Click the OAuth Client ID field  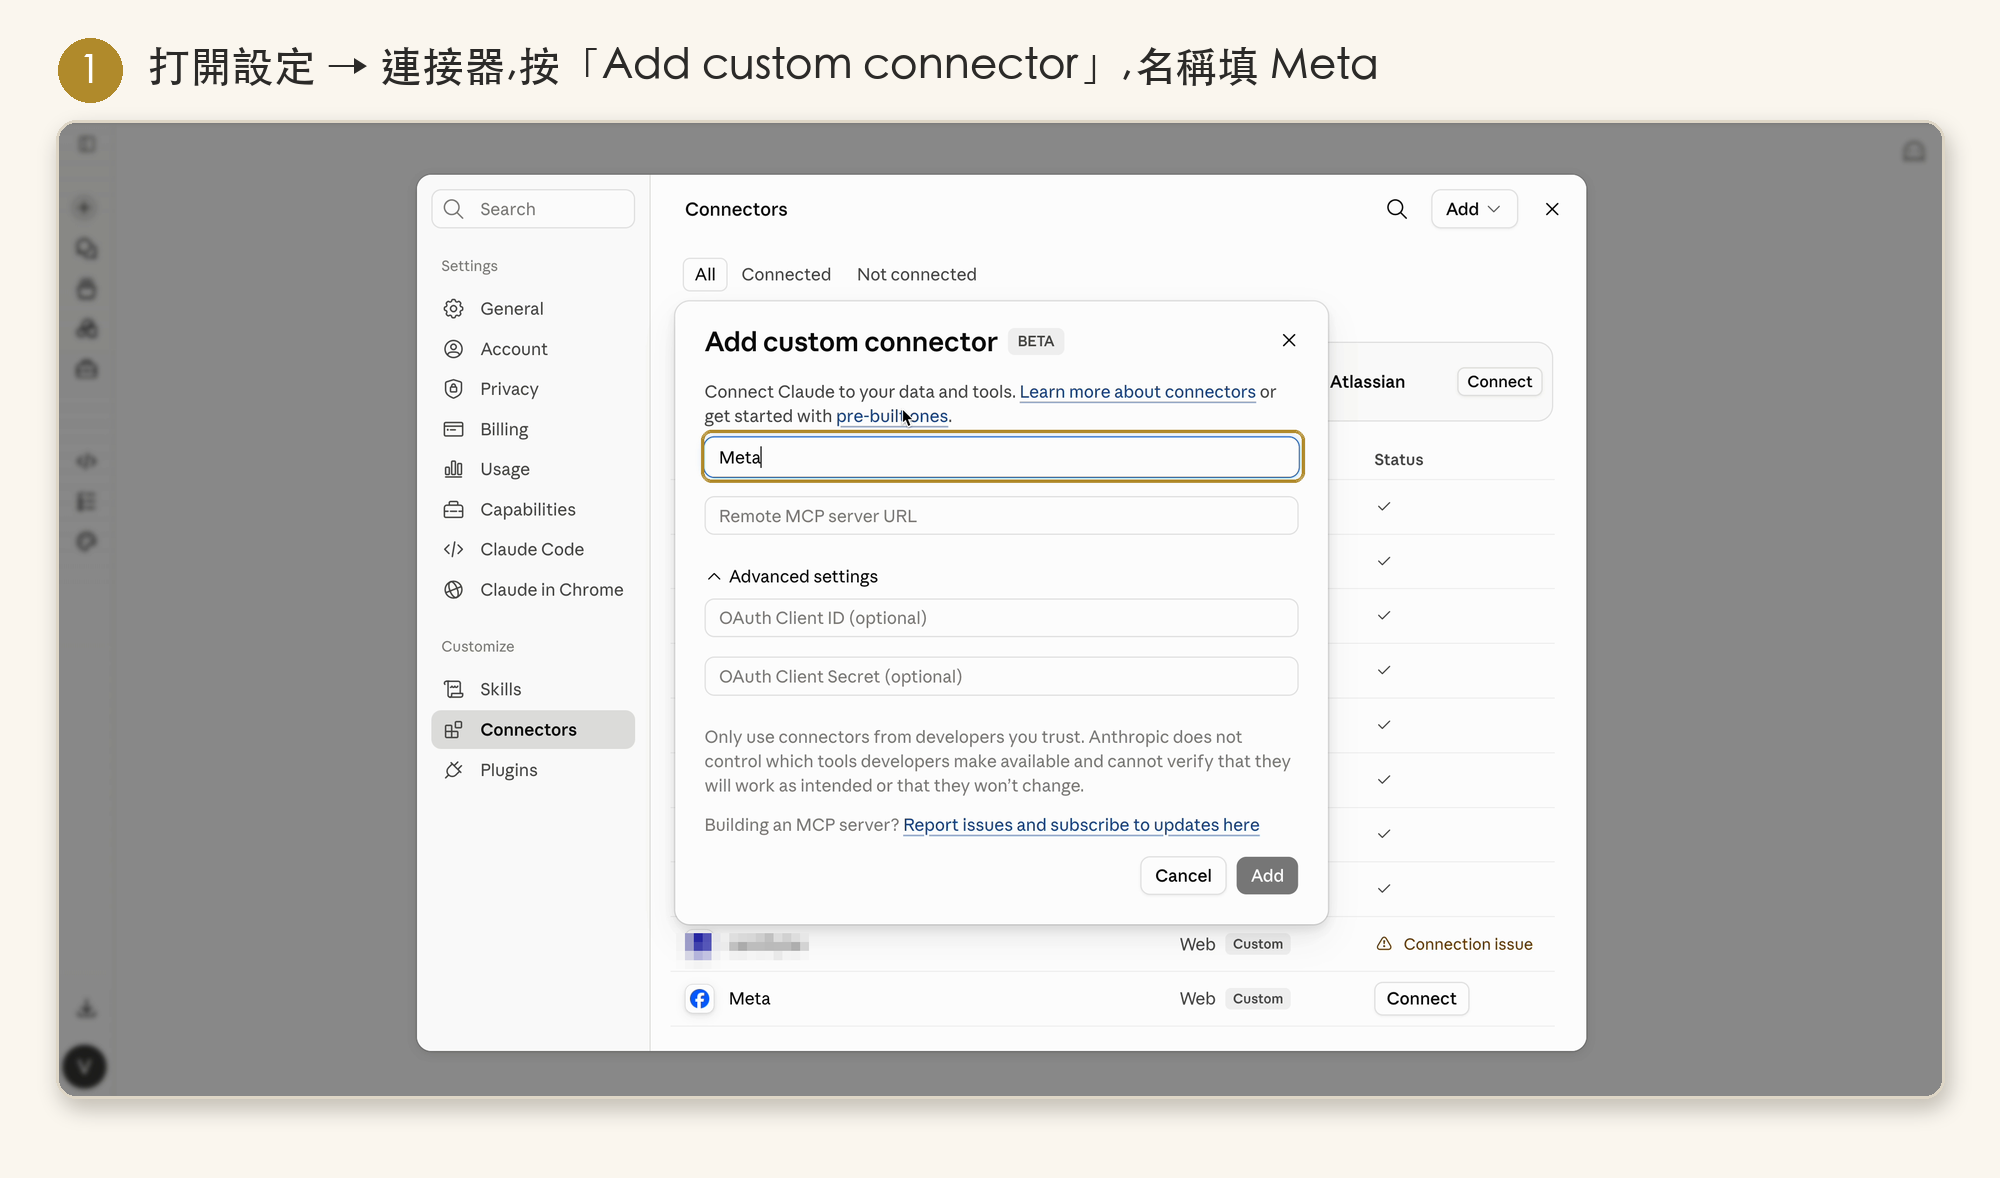[1001, 618]
